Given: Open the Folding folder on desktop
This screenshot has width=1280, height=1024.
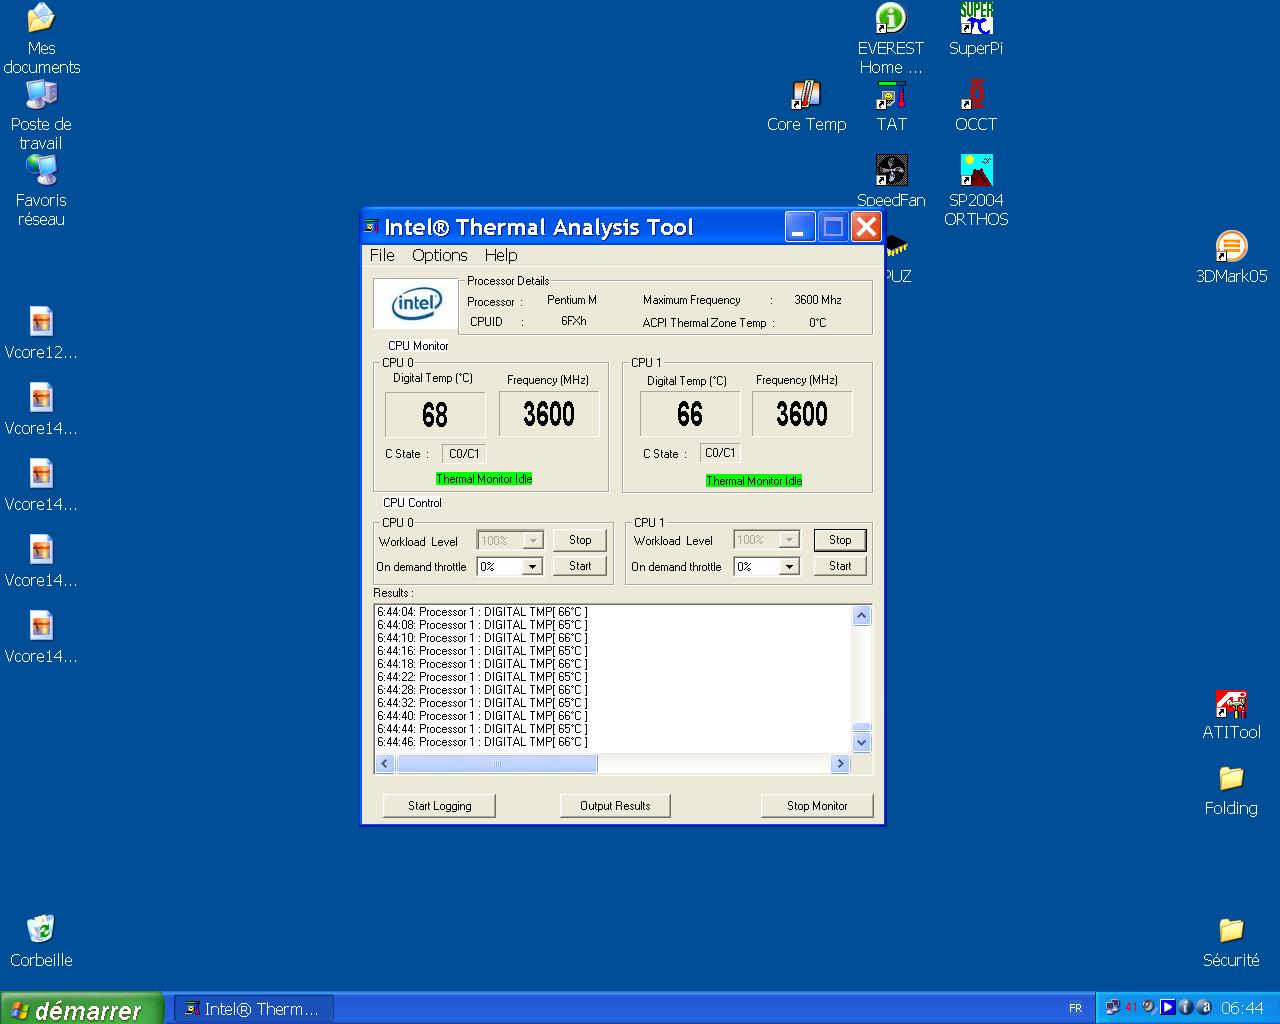Looking at the screenshot, I should pyautogui.click(x=1231, y=779).
